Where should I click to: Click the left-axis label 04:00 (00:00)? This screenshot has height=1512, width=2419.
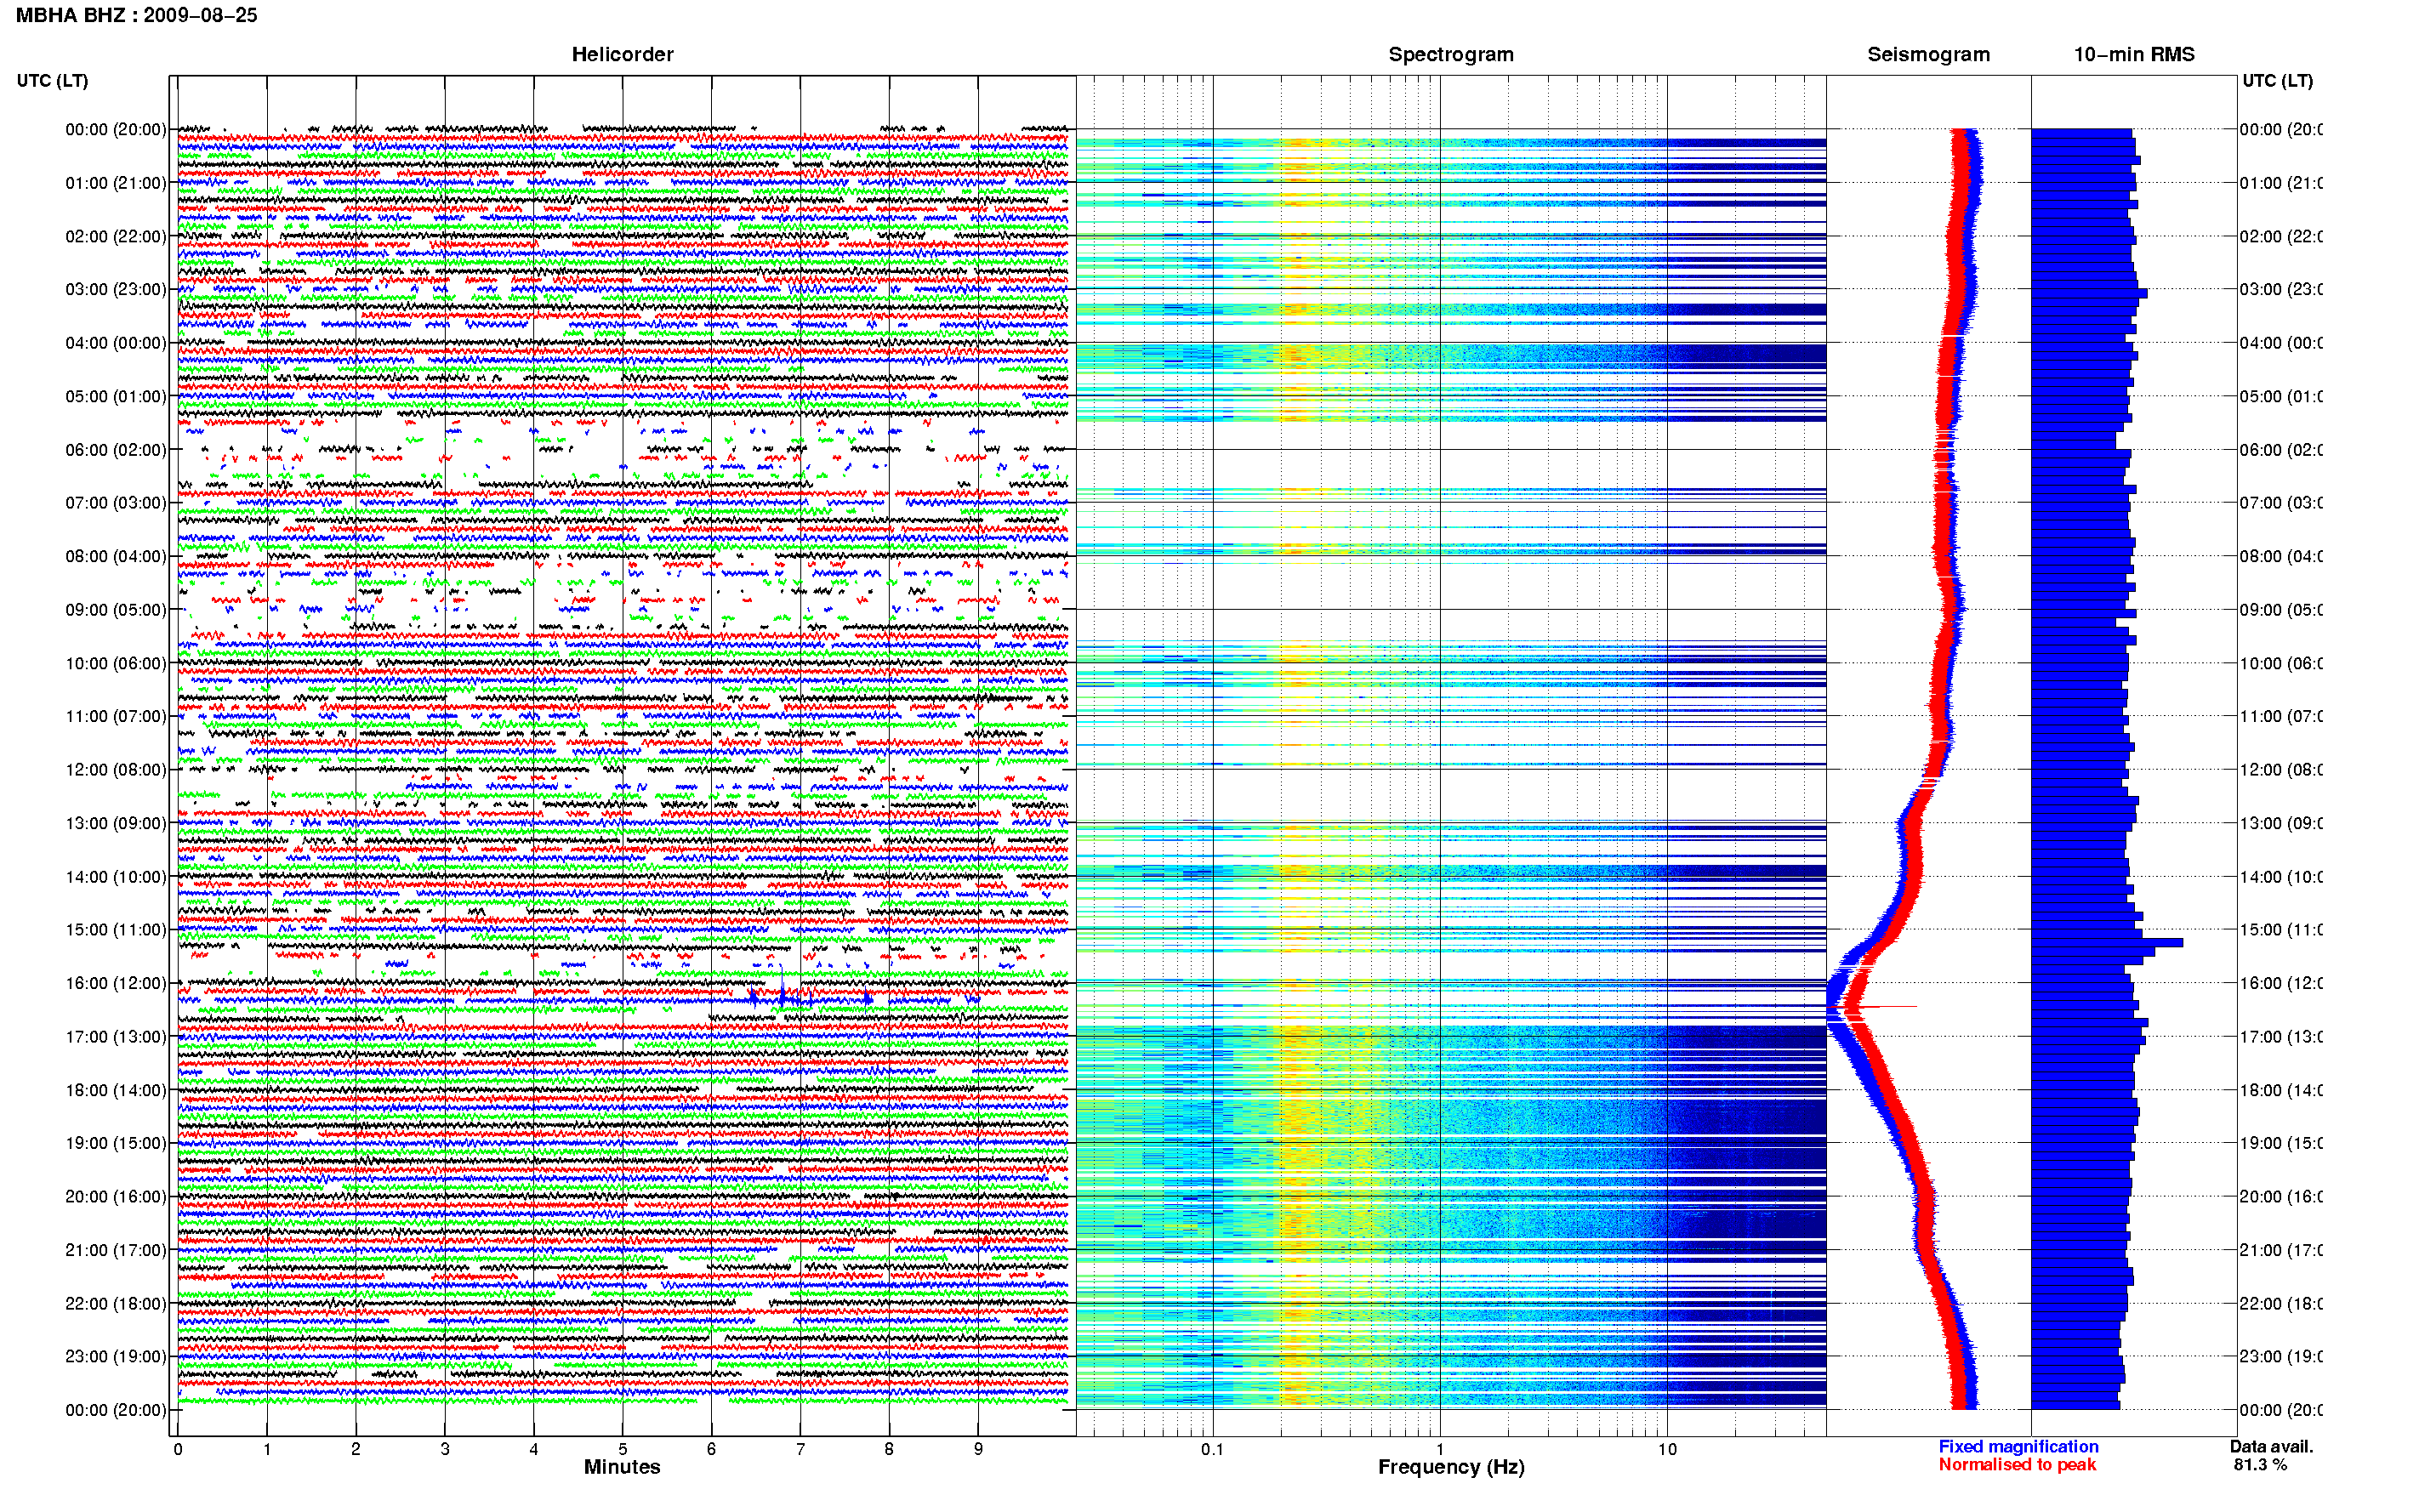116,343
